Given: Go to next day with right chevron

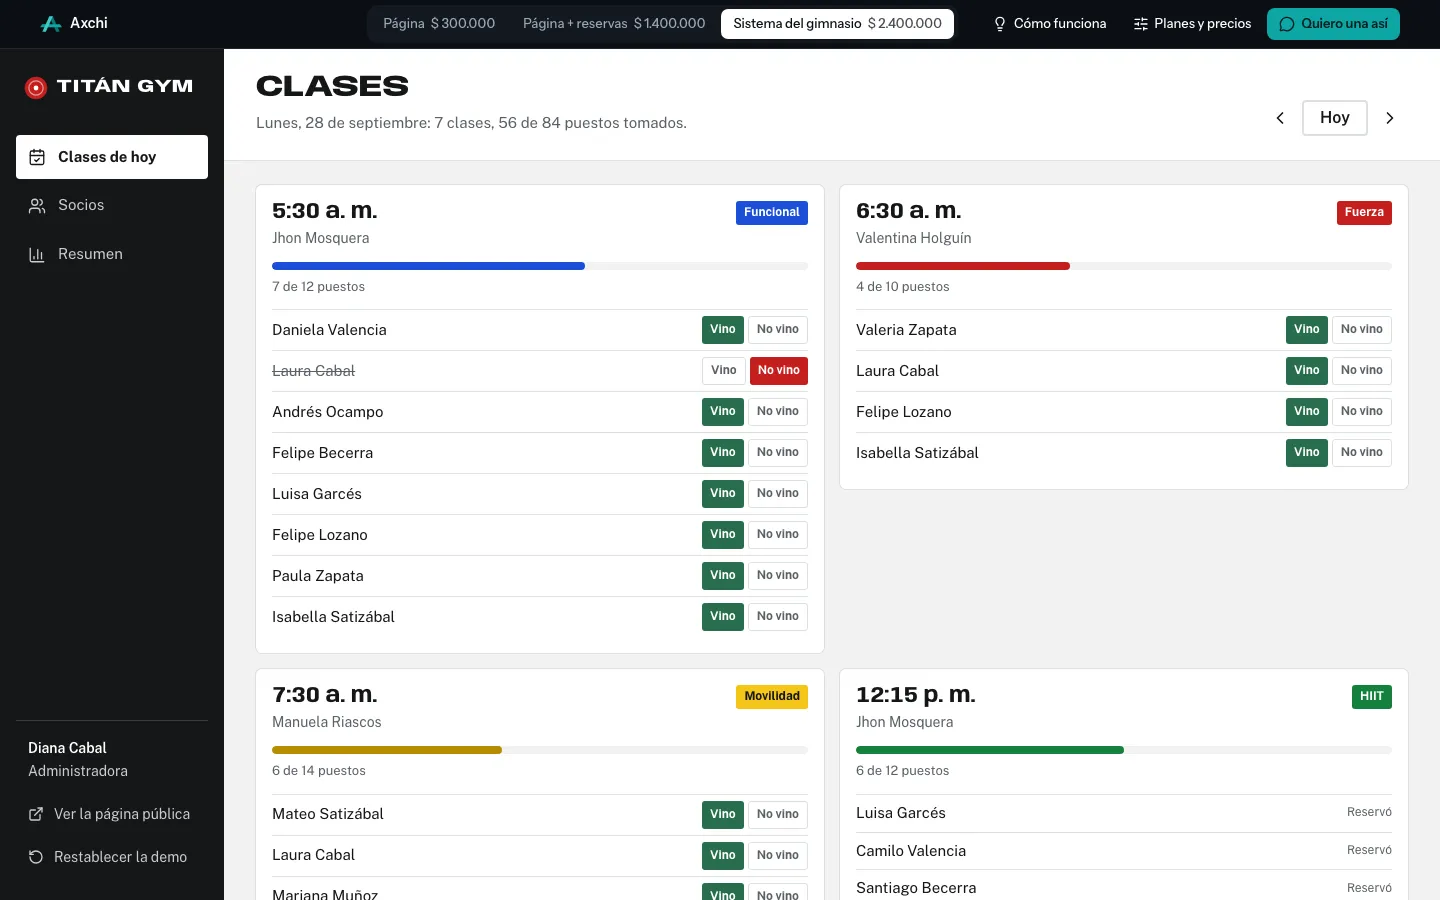Looking at the screenshot, I should coord(1390,118).
